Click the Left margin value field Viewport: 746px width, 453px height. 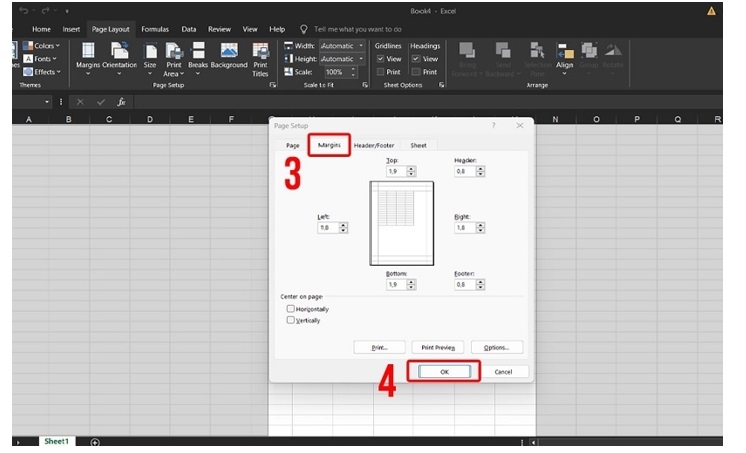327,228
